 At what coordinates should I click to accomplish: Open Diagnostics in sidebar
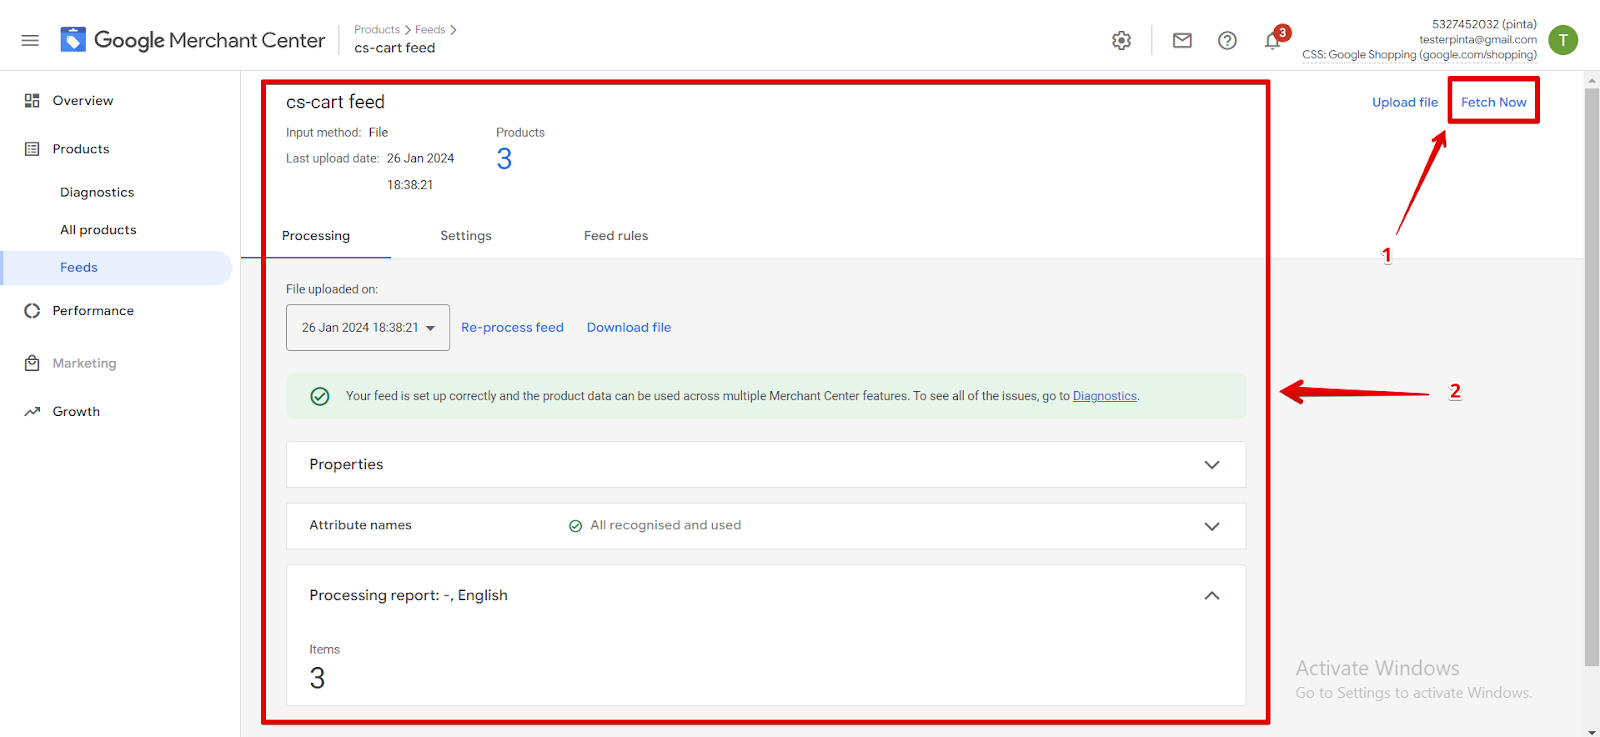click(x=97, y=192)
